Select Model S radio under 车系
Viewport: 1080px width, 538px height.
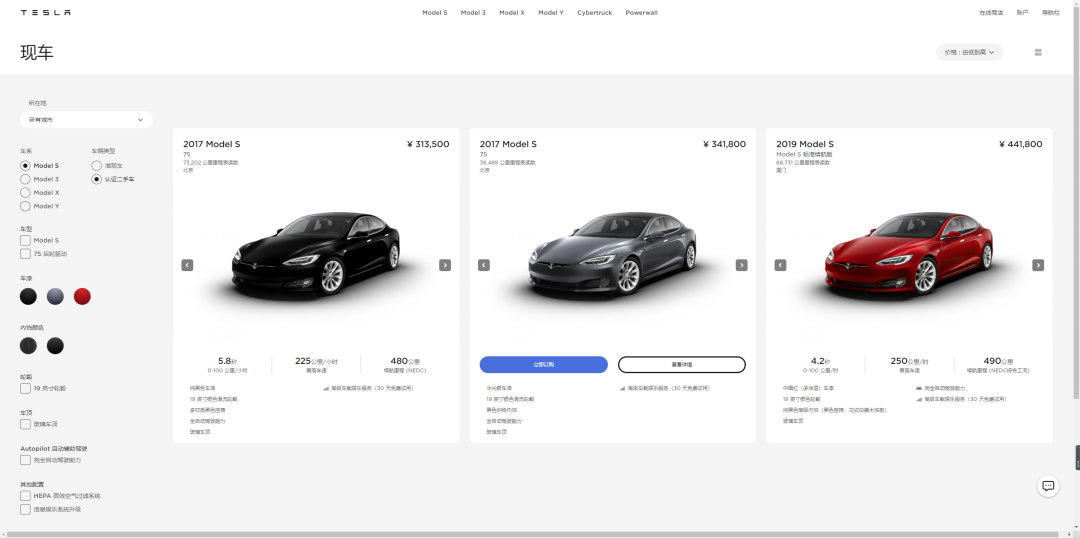tap(25, 165)
